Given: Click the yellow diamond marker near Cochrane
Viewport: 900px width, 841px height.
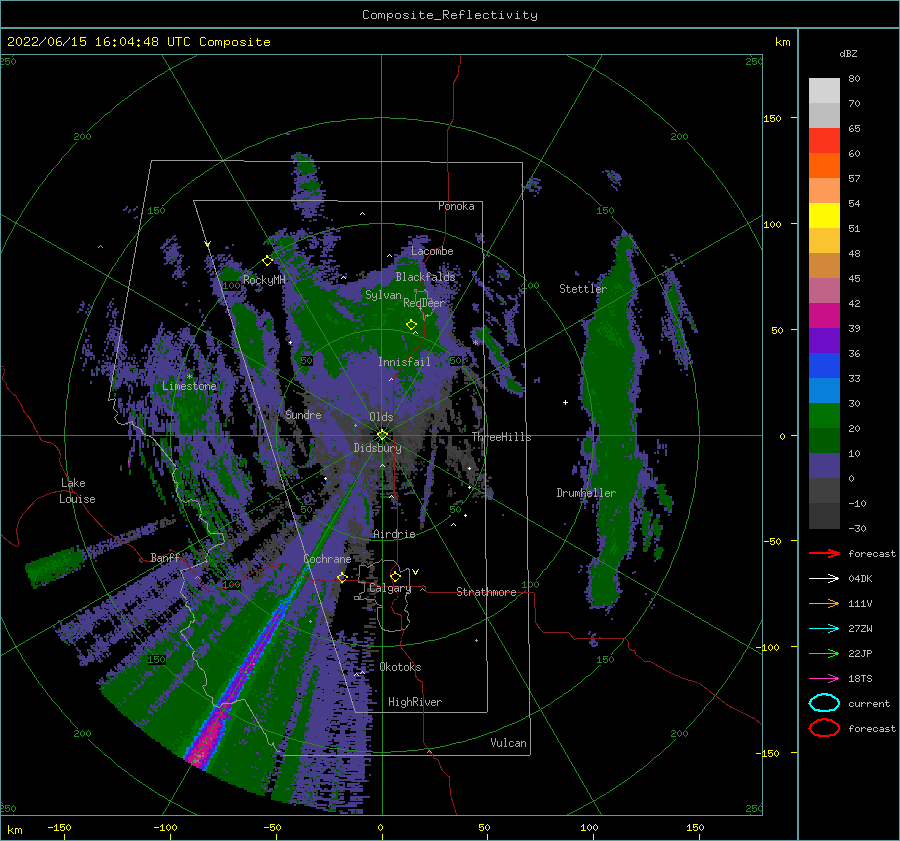Looking at the screenshot, I should [x=342, y=577].
